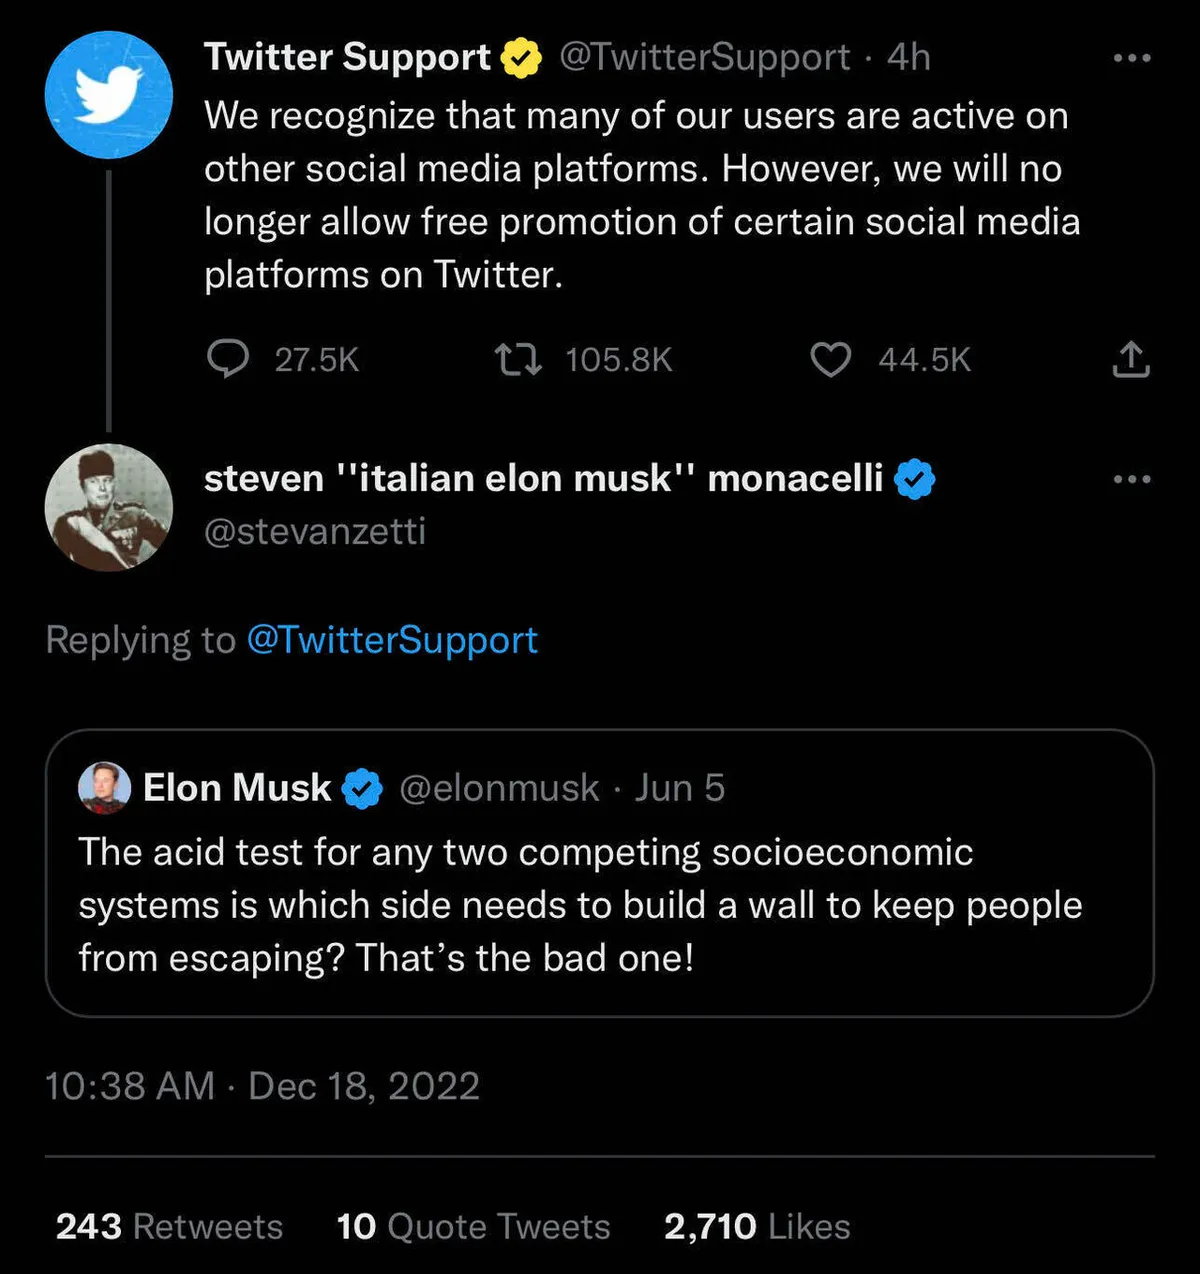Open more options menu for monacelli's reply
Screen dimensions: 1200x1274
pos(1132,479)
